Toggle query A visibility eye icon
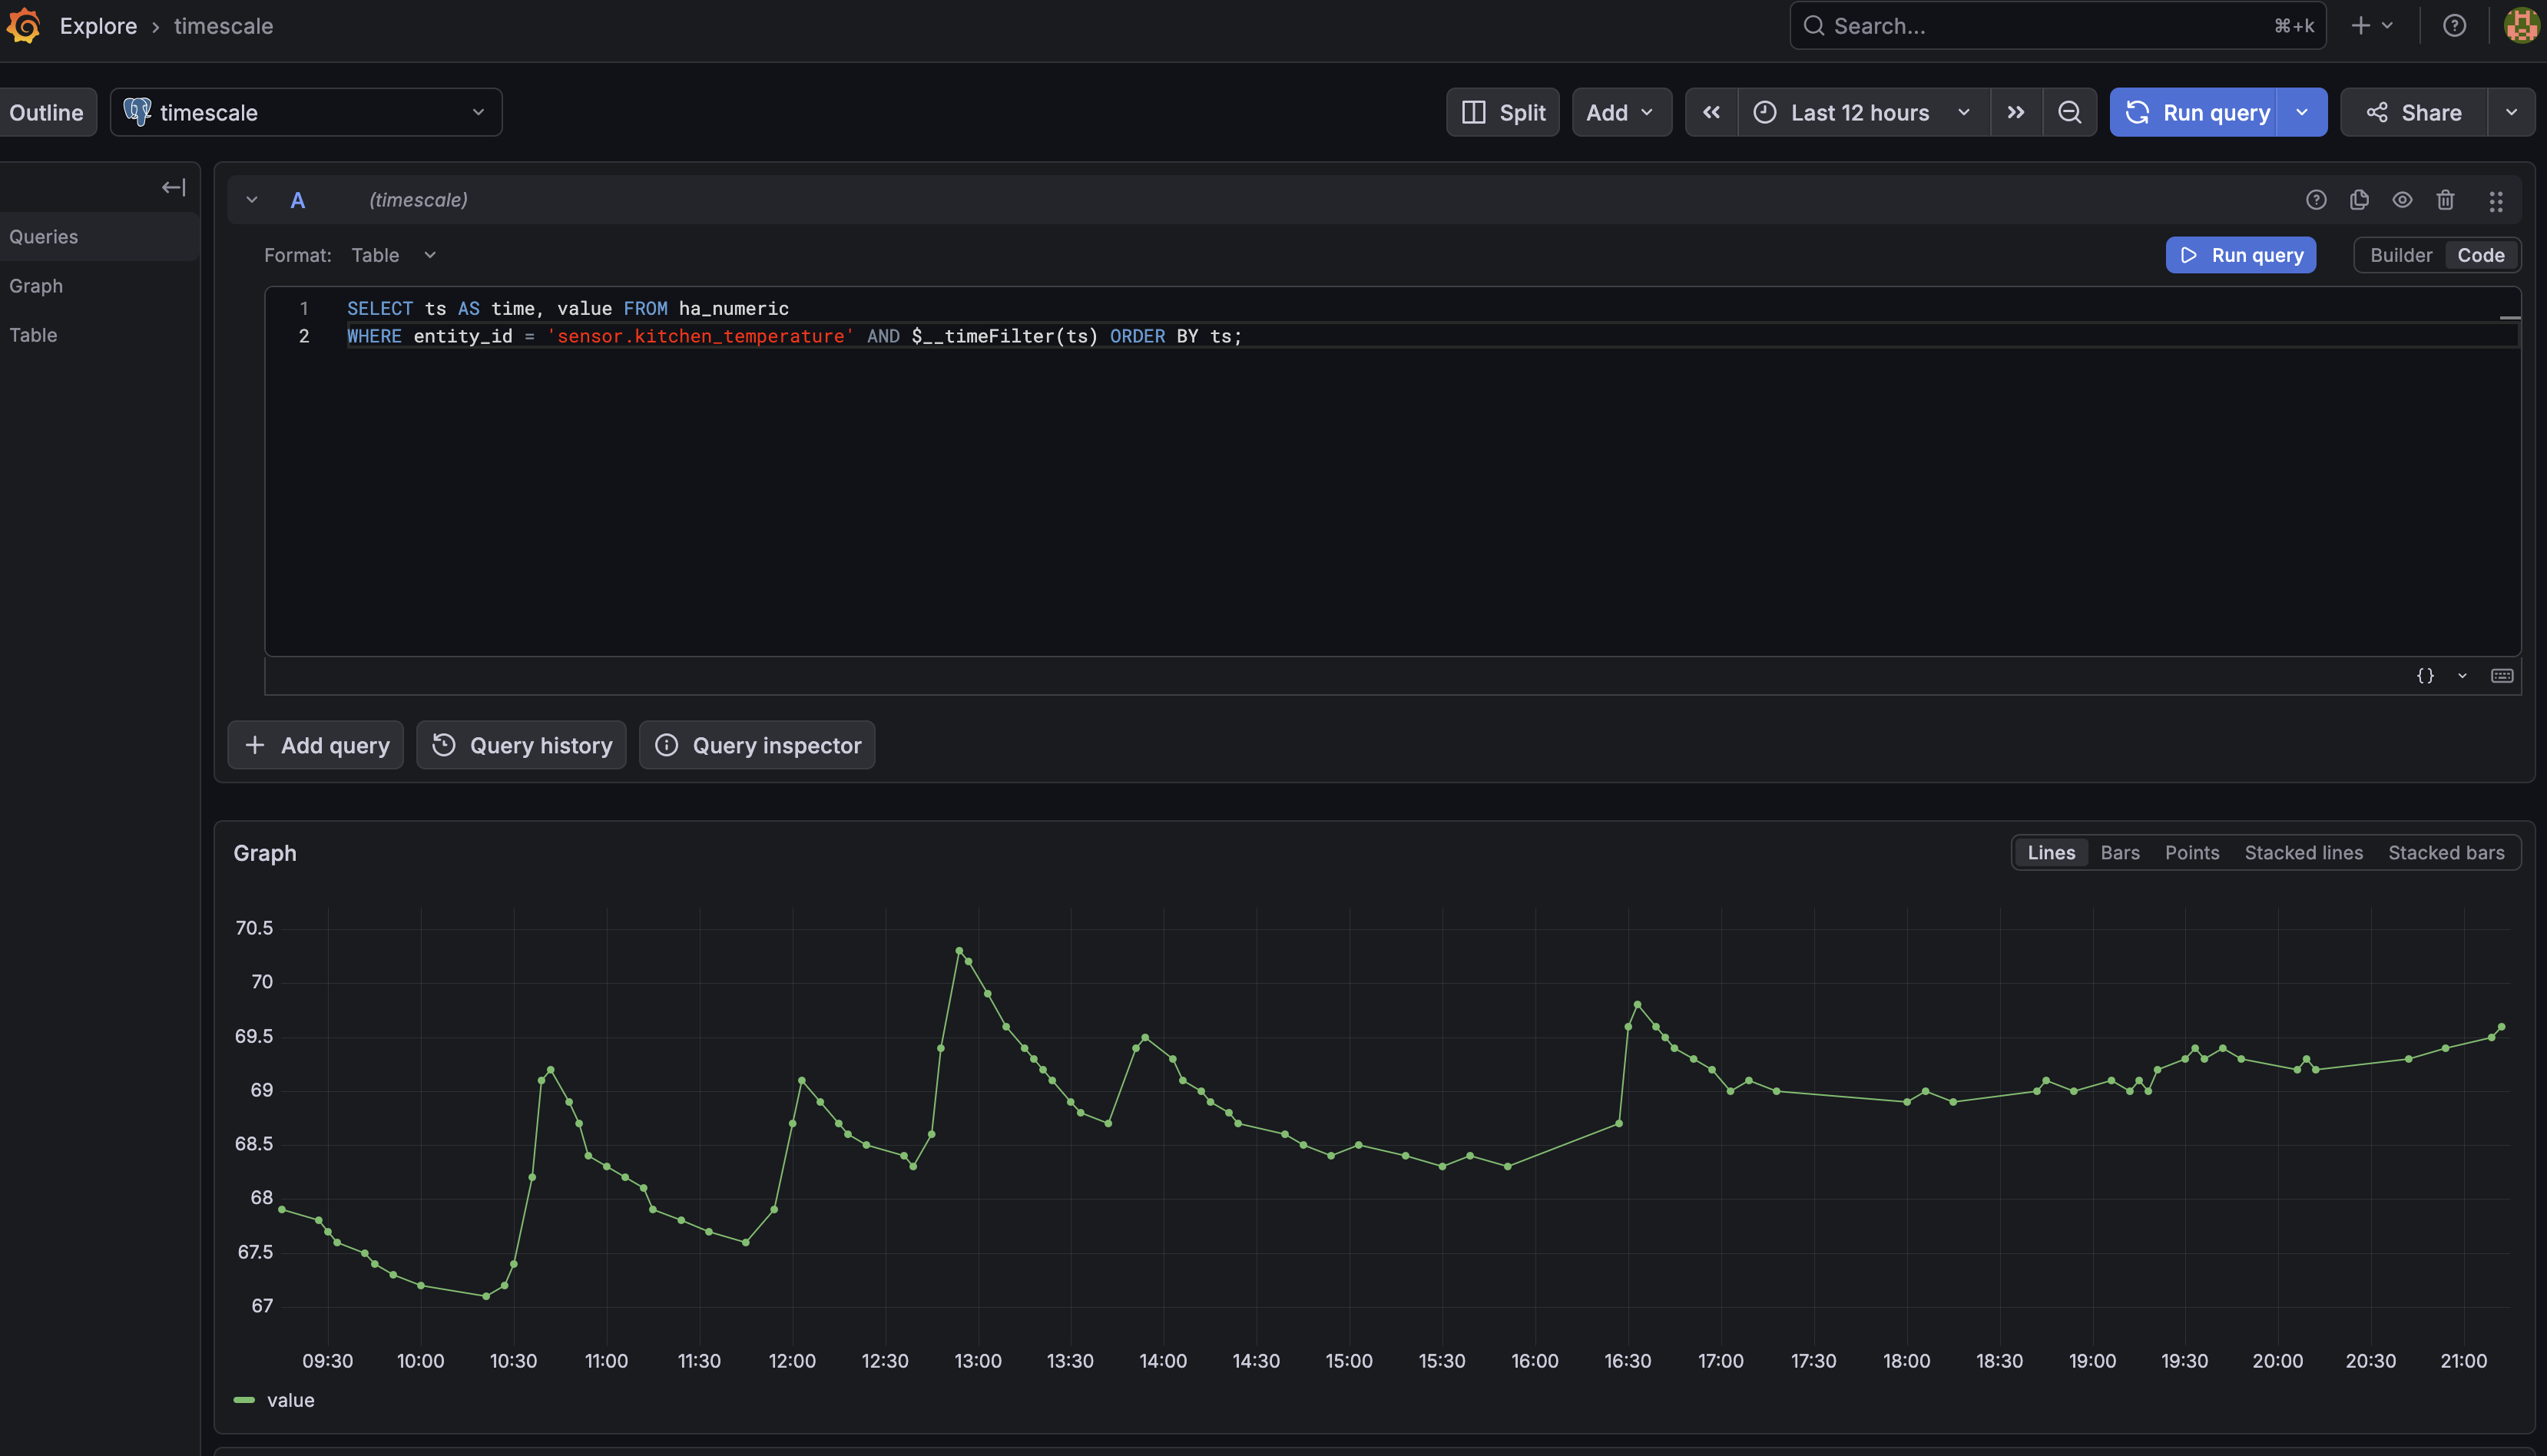Image resolution: width=2547 pixels, height=1456 pixels. point(2402,200)
